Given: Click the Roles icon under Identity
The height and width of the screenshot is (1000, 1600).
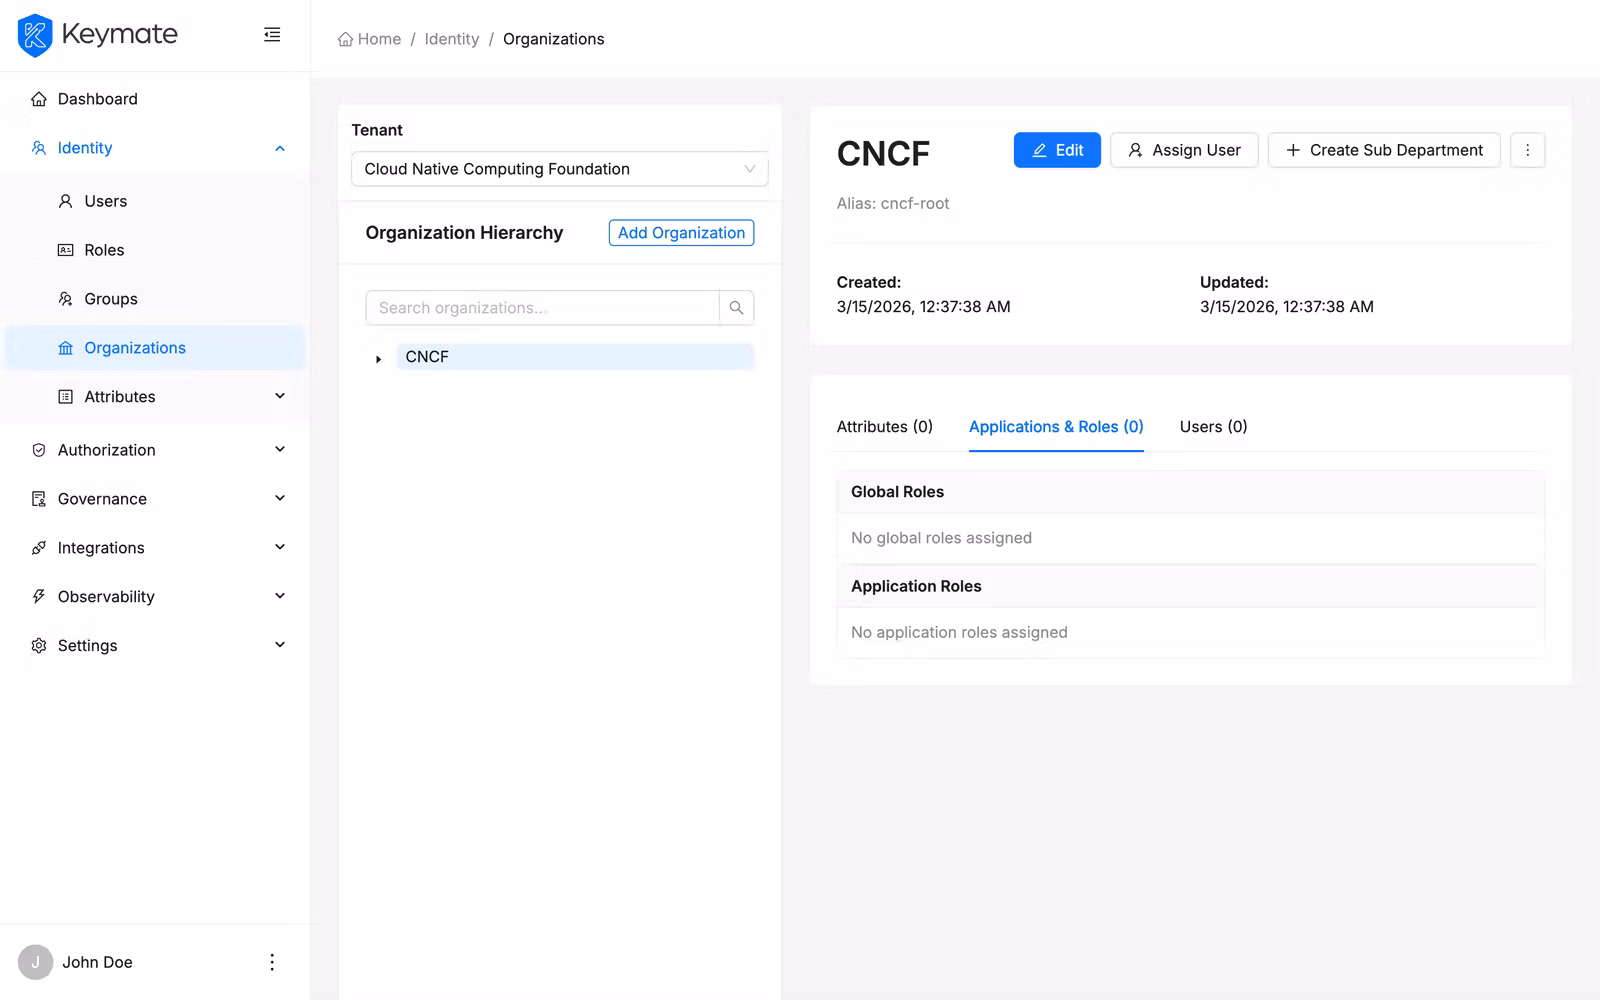Looking at the screenshot, I should tap(64, 250).
